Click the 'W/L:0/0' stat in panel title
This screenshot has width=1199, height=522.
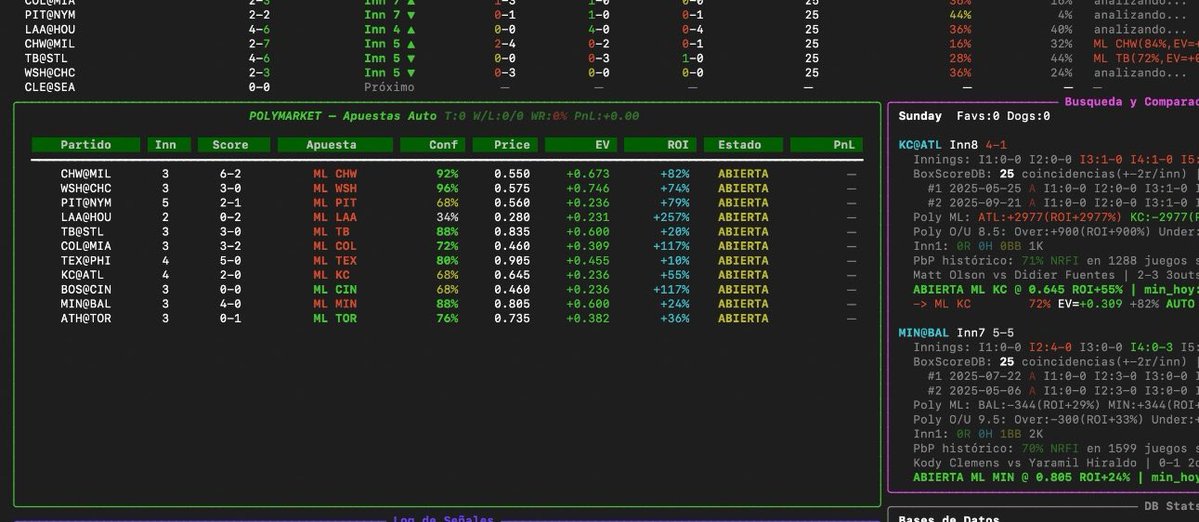click(497, 116)
